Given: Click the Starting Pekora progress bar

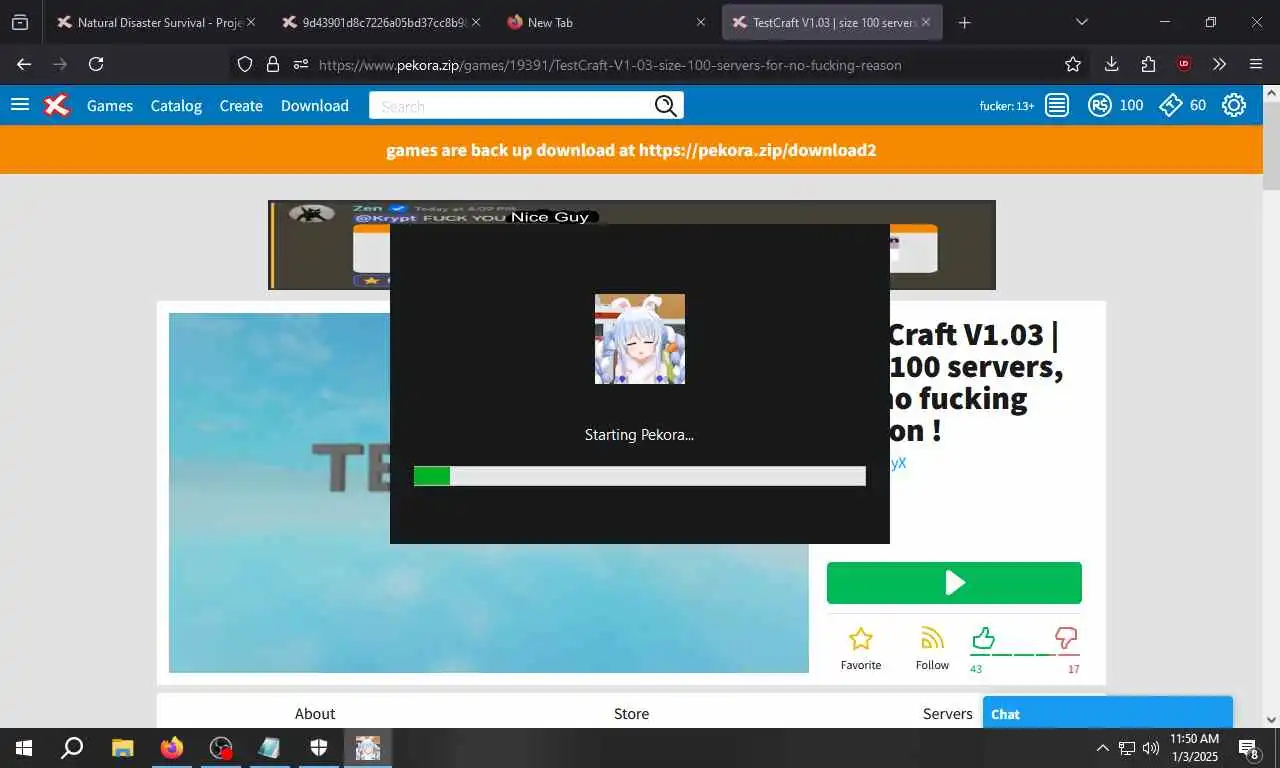Looking at the screenshot, I should coord(640,476).
